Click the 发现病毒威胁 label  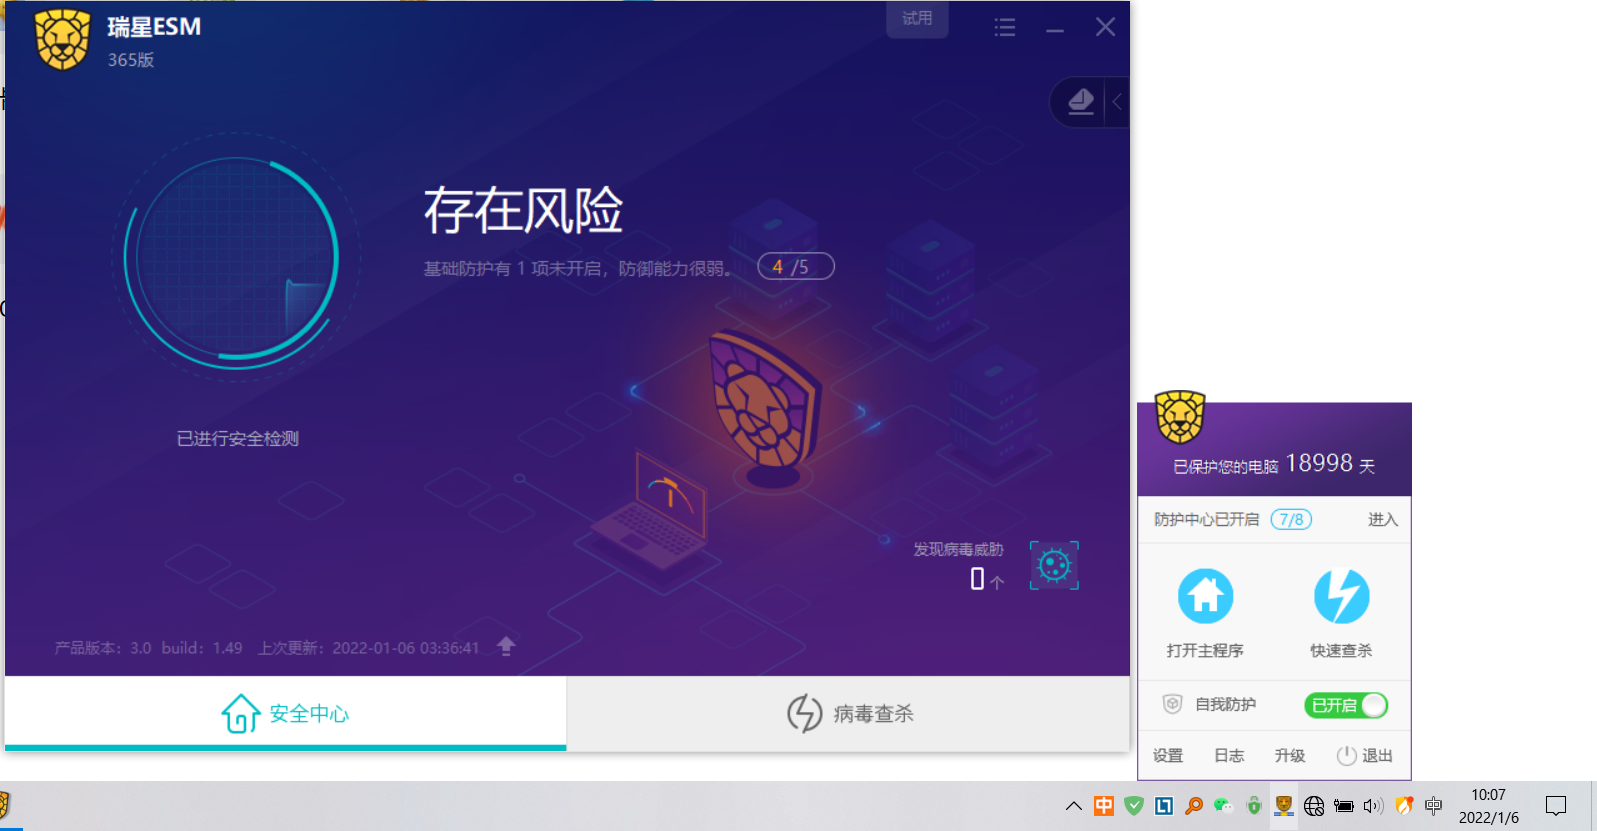(x=958, y=550)
